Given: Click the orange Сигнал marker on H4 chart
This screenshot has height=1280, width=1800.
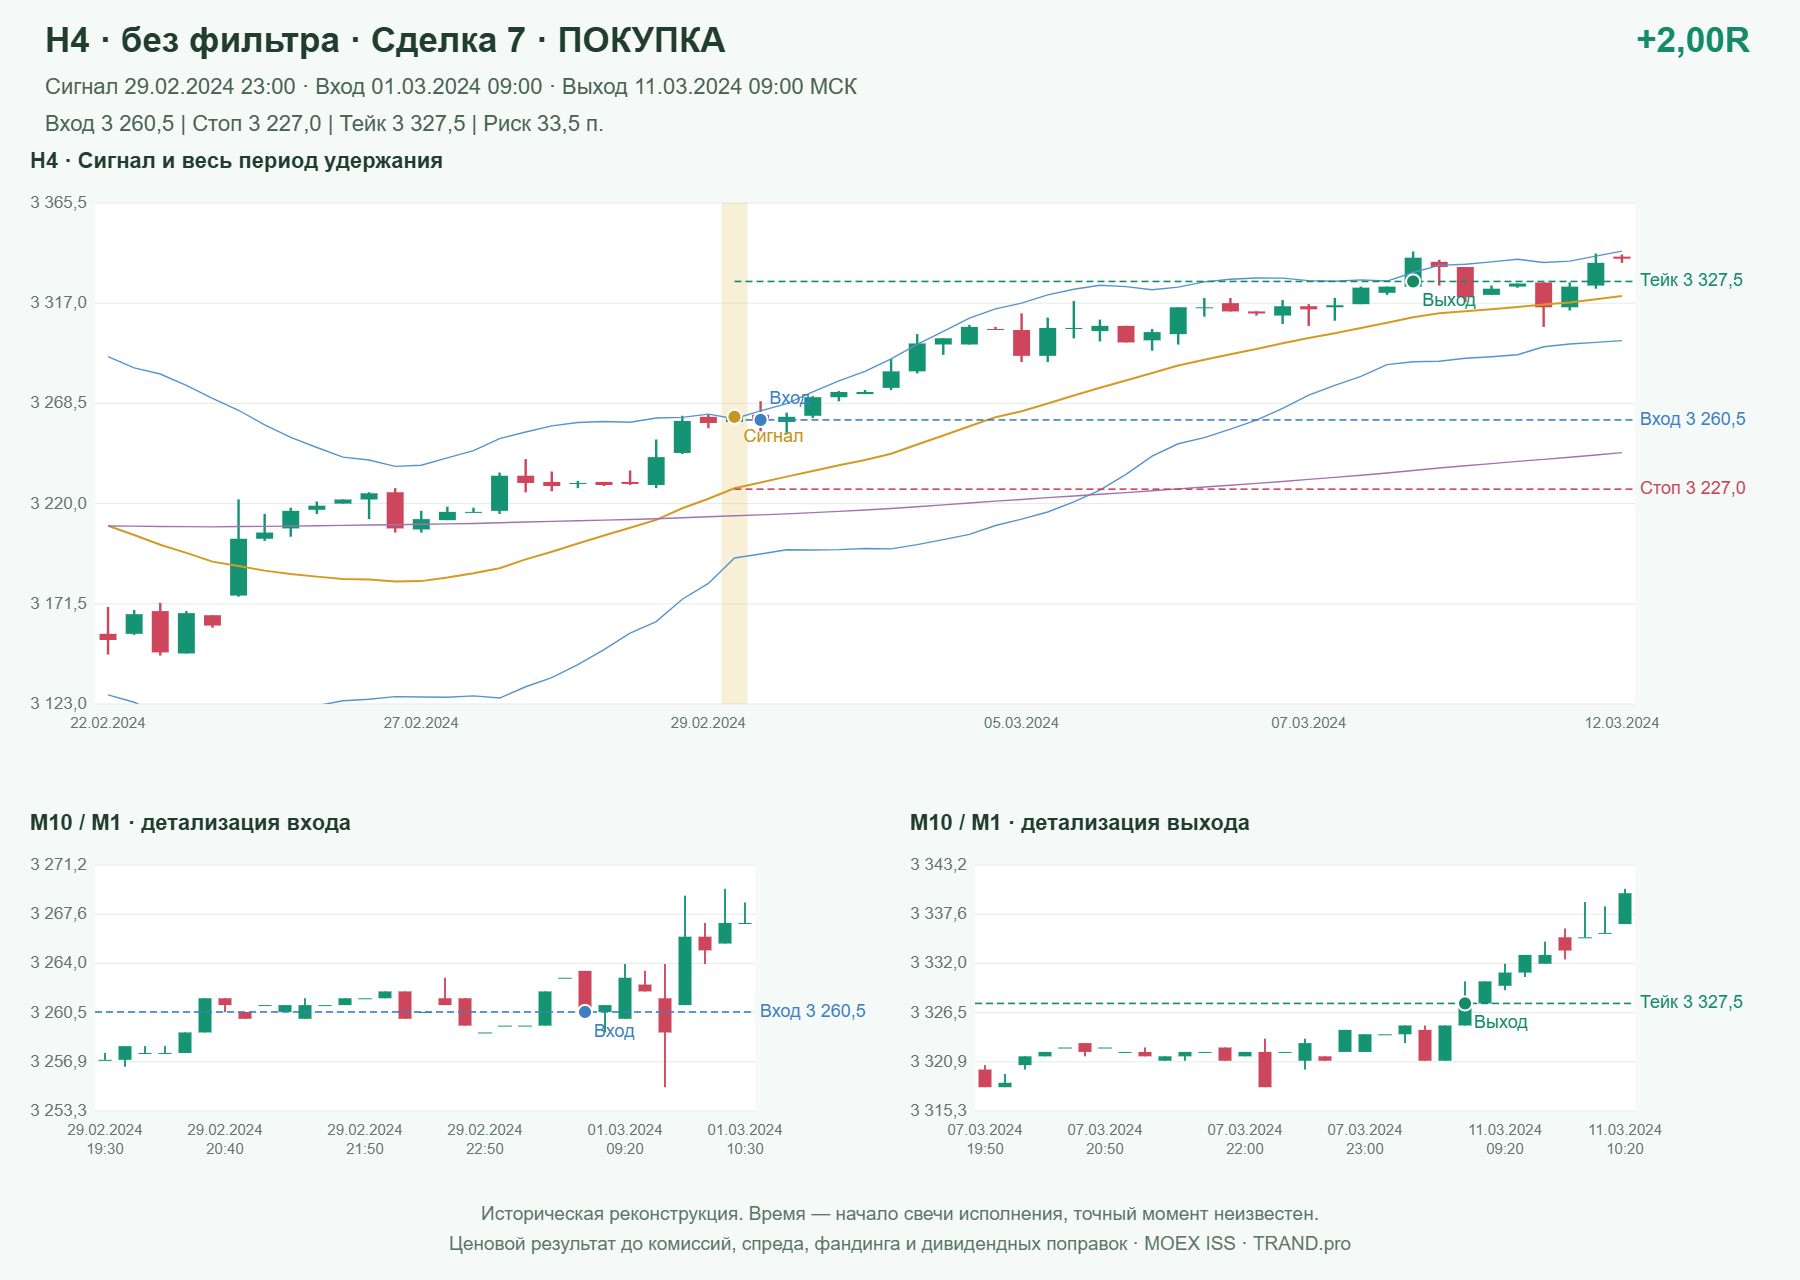Looking at the screenshot, I should (x=734, y=417).
